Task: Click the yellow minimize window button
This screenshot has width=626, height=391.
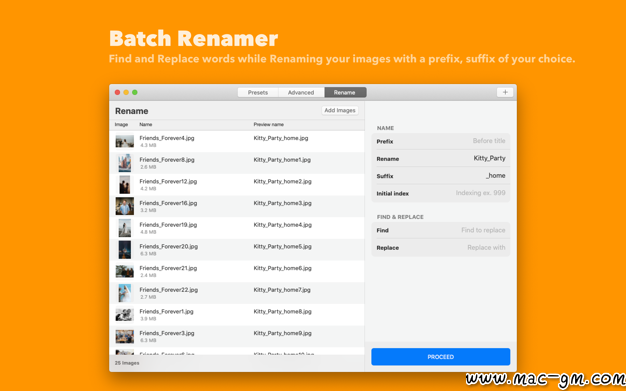Action: (126, 92)
